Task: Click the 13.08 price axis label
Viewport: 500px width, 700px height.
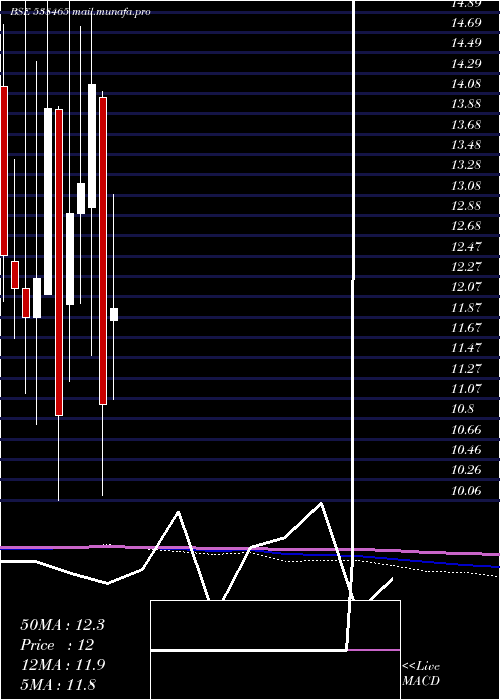Action: point(466,185)
